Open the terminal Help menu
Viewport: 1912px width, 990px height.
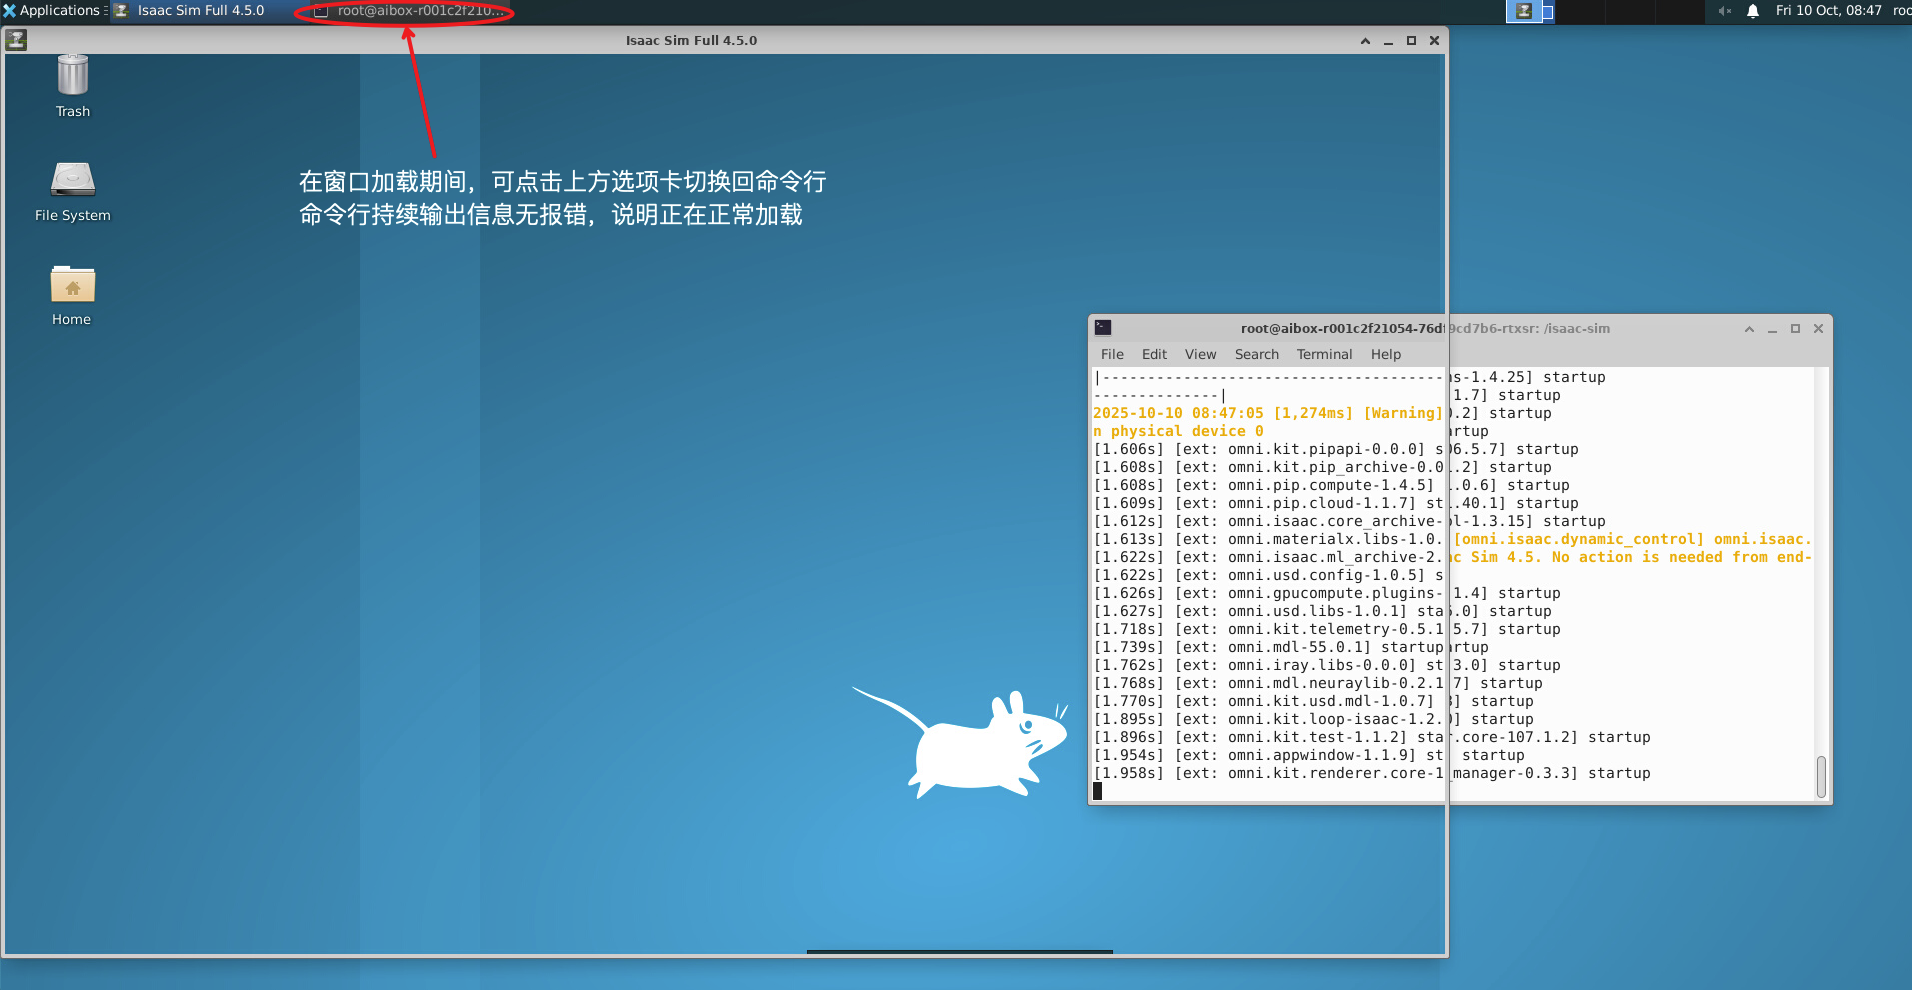pyautogui.click(x=1385, y=354)
